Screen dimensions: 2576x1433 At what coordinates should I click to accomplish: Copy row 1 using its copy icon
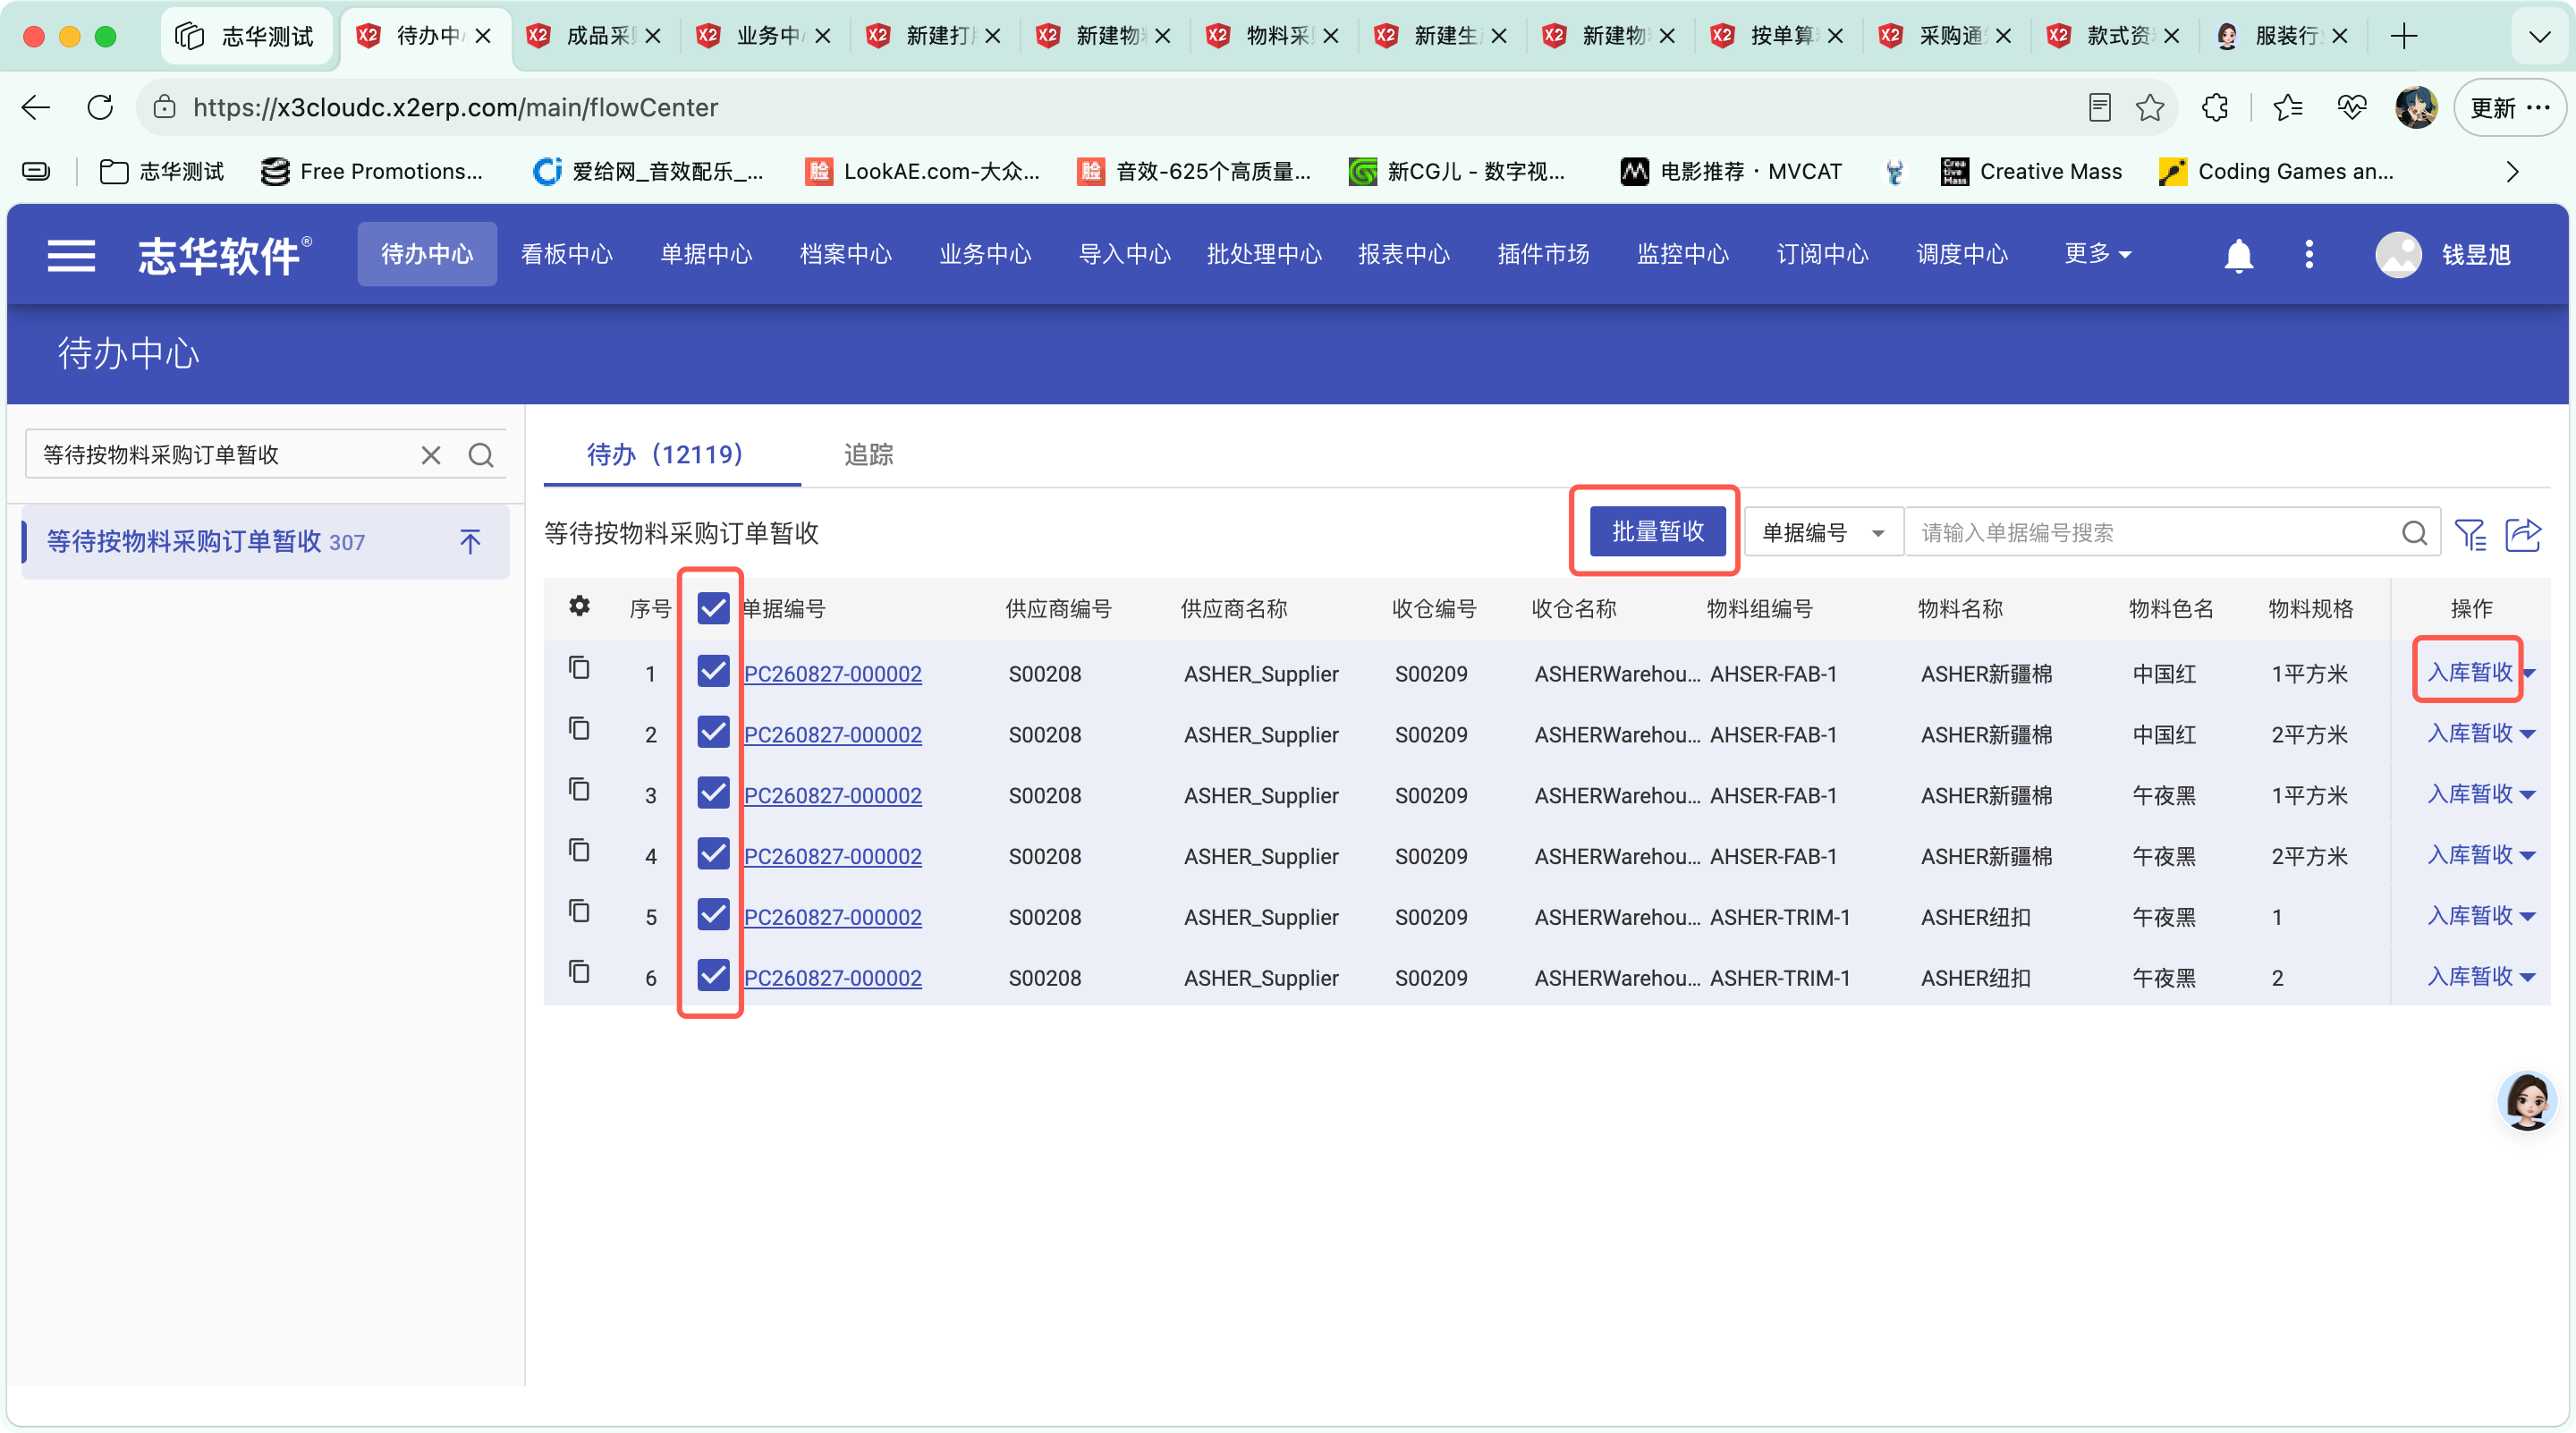[x=579, y=668]
